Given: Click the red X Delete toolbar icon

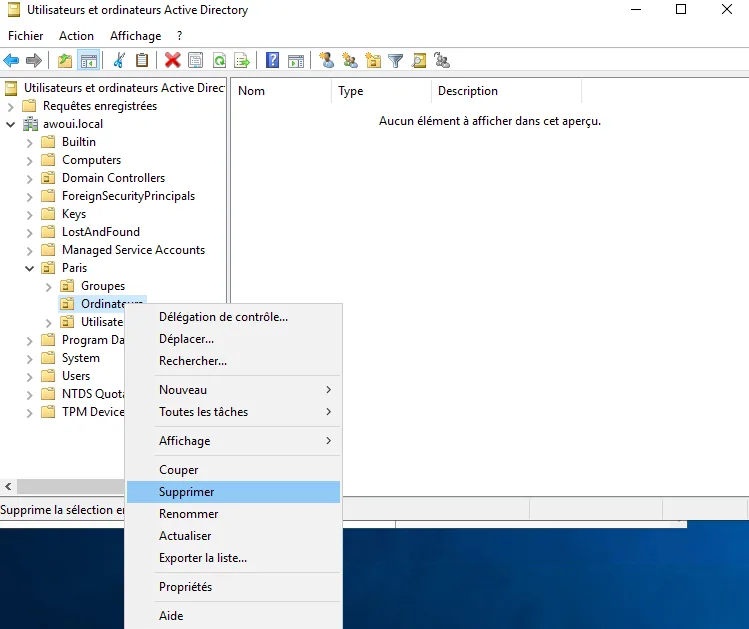Looking at the screenshot, I should [x=172, y=61].
